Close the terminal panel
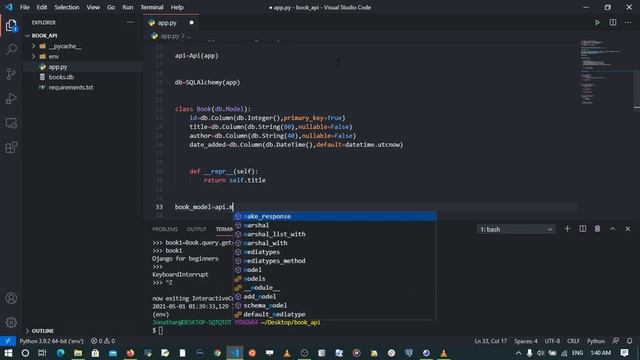This screenshot has height=360, width=640. pos(628,229)
